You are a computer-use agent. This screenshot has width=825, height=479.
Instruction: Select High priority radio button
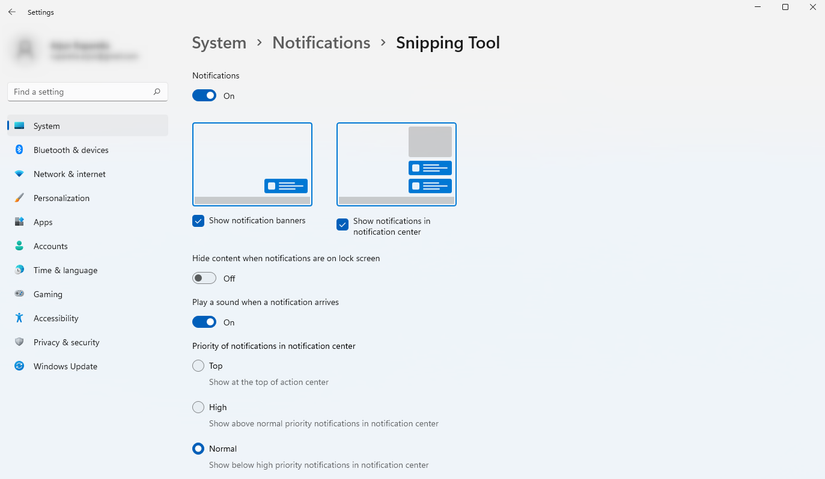click(198, 407)
